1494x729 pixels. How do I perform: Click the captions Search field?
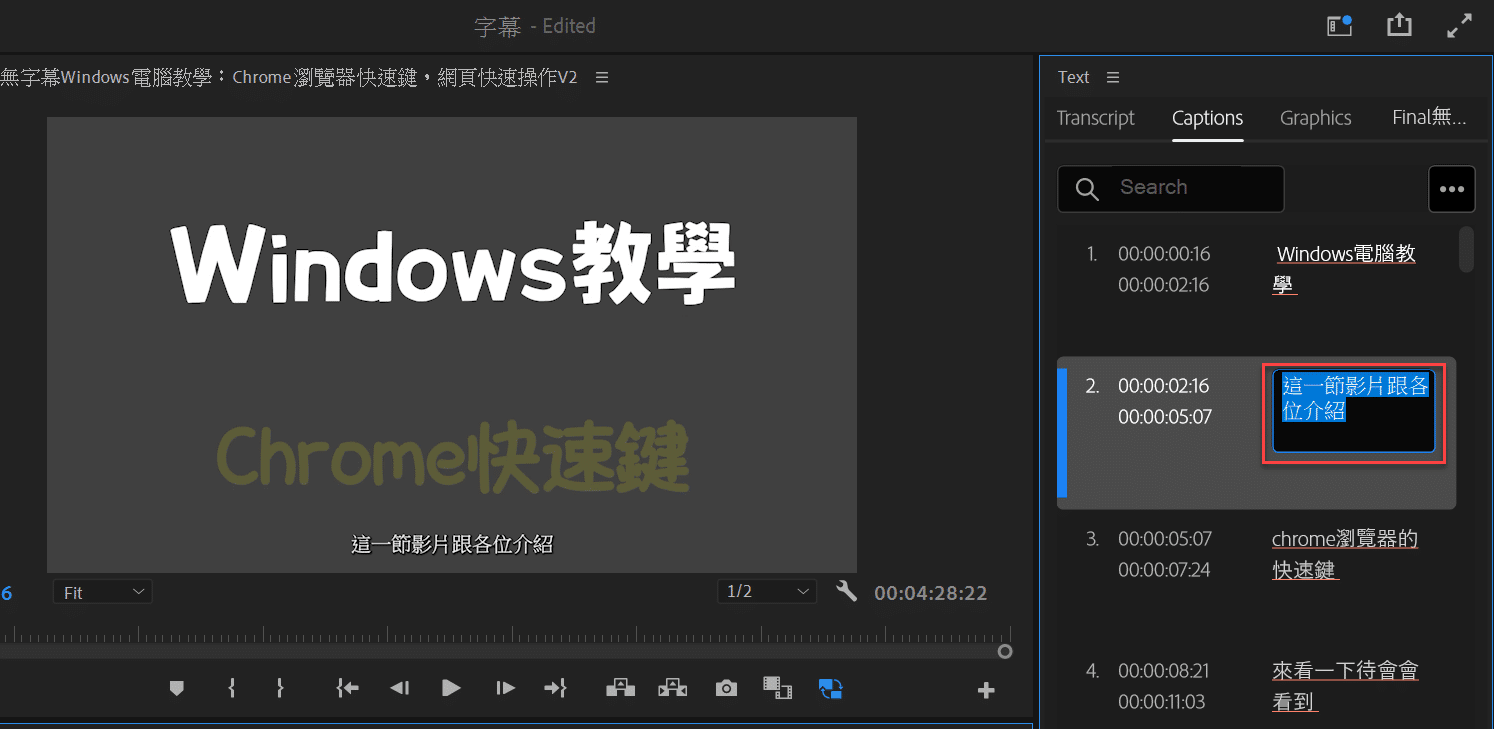point(1171,189)
